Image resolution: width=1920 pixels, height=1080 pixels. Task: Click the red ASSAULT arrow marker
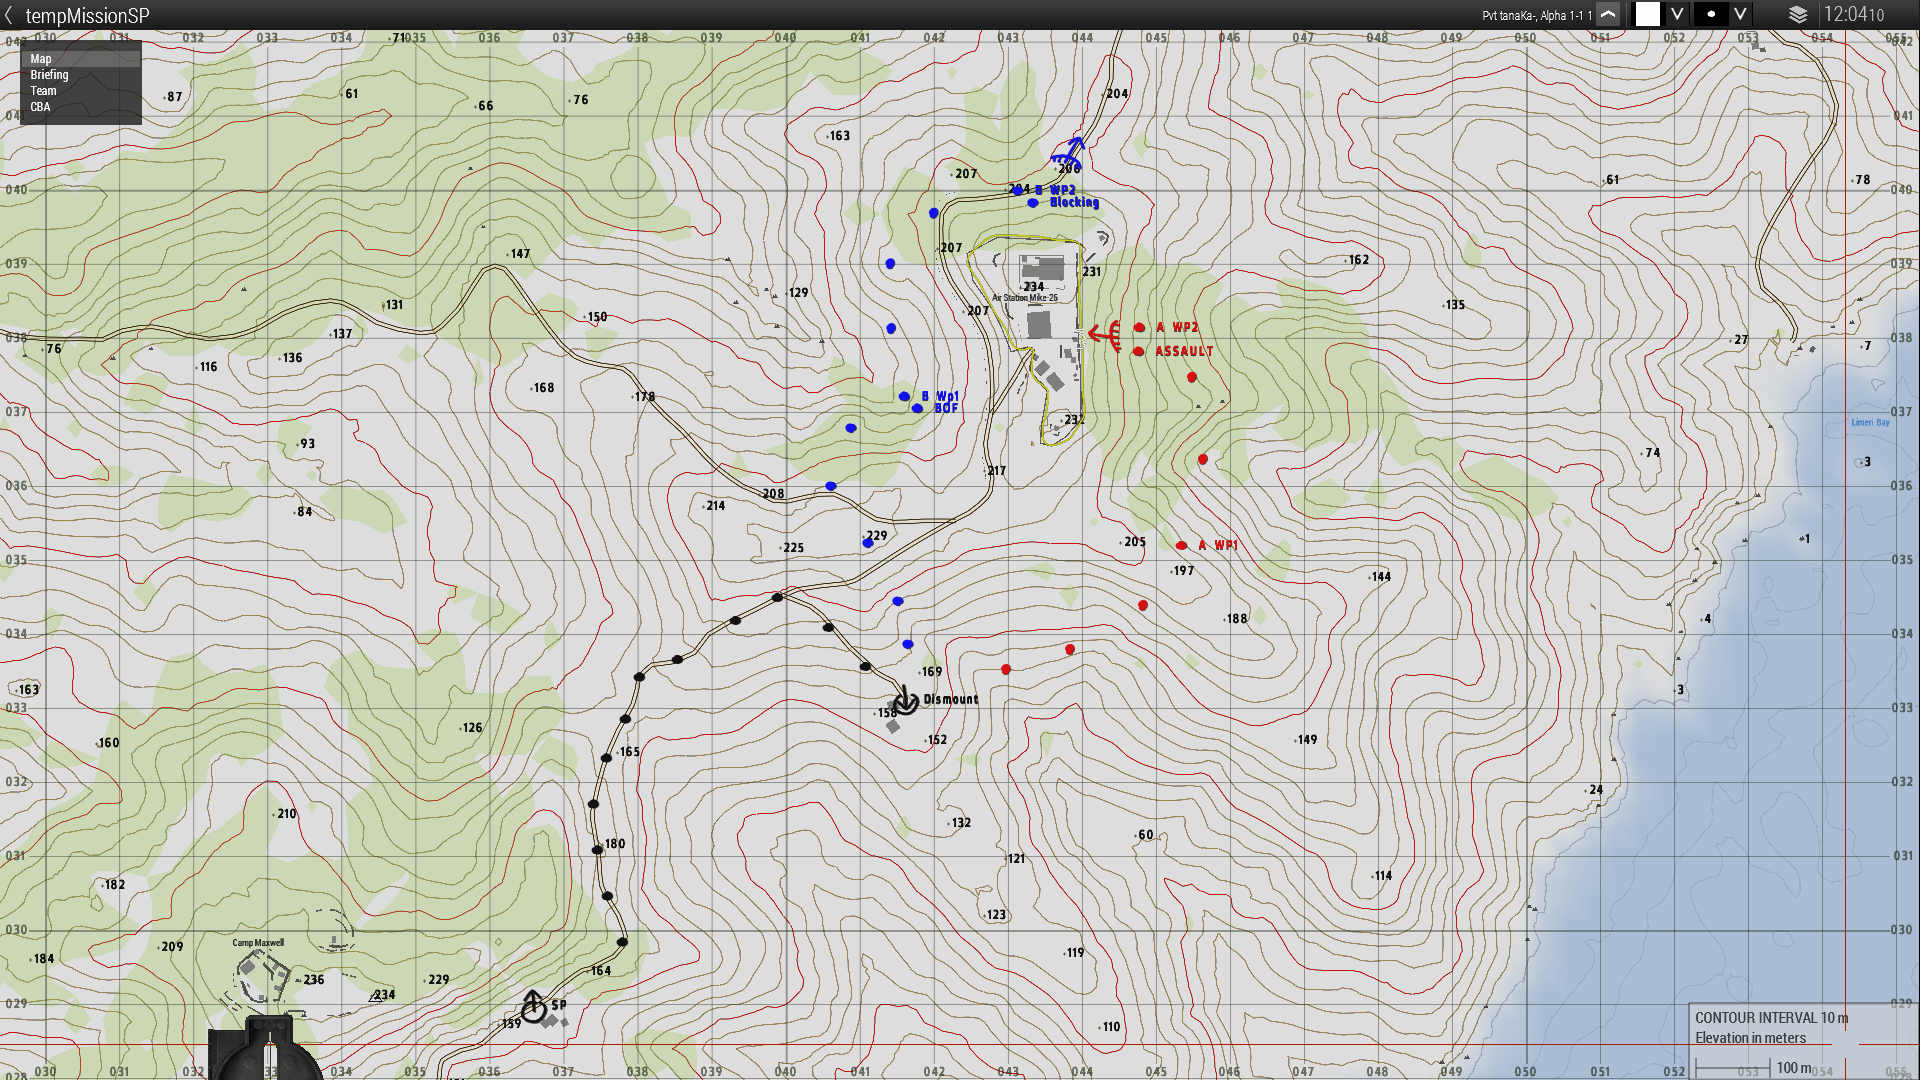coord(1105,334)
